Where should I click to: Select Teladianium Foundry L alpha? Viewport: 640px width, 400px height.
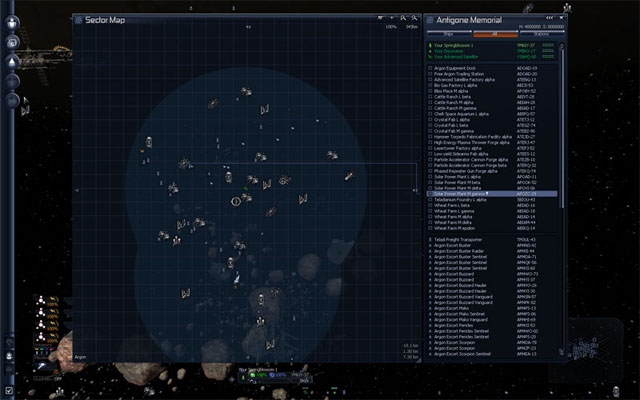pos(492,200)
